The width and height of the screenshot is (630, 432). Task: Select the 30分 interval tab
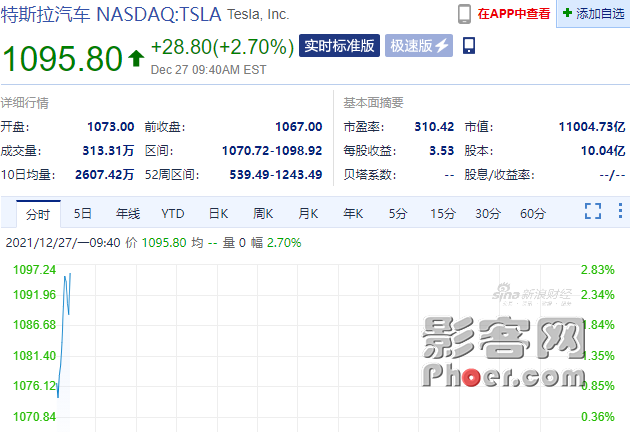488,213
